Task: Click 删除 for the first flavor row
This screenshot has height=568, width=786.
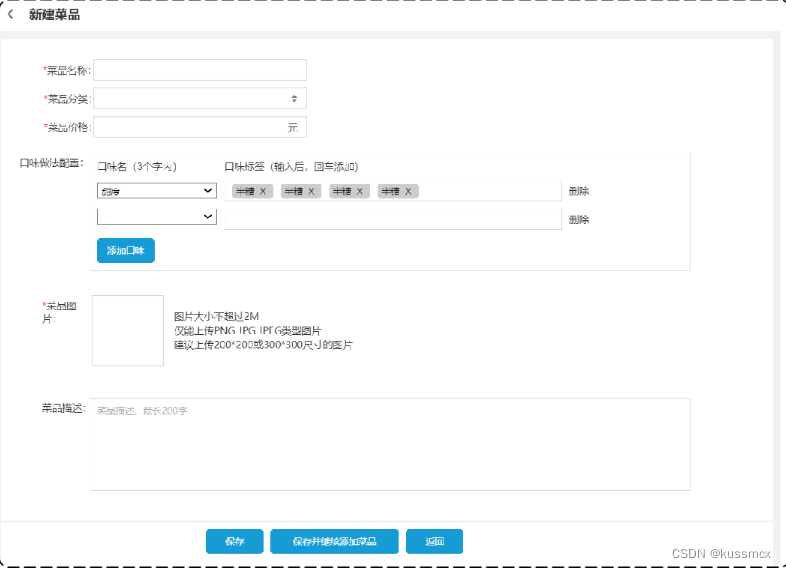Action: tap(578, 191)
